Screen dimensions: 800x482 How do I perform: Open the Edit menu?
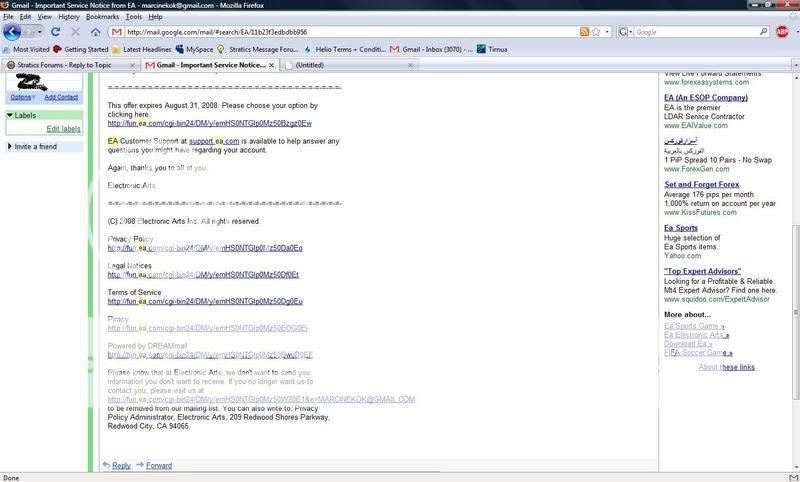click(26, 17)
